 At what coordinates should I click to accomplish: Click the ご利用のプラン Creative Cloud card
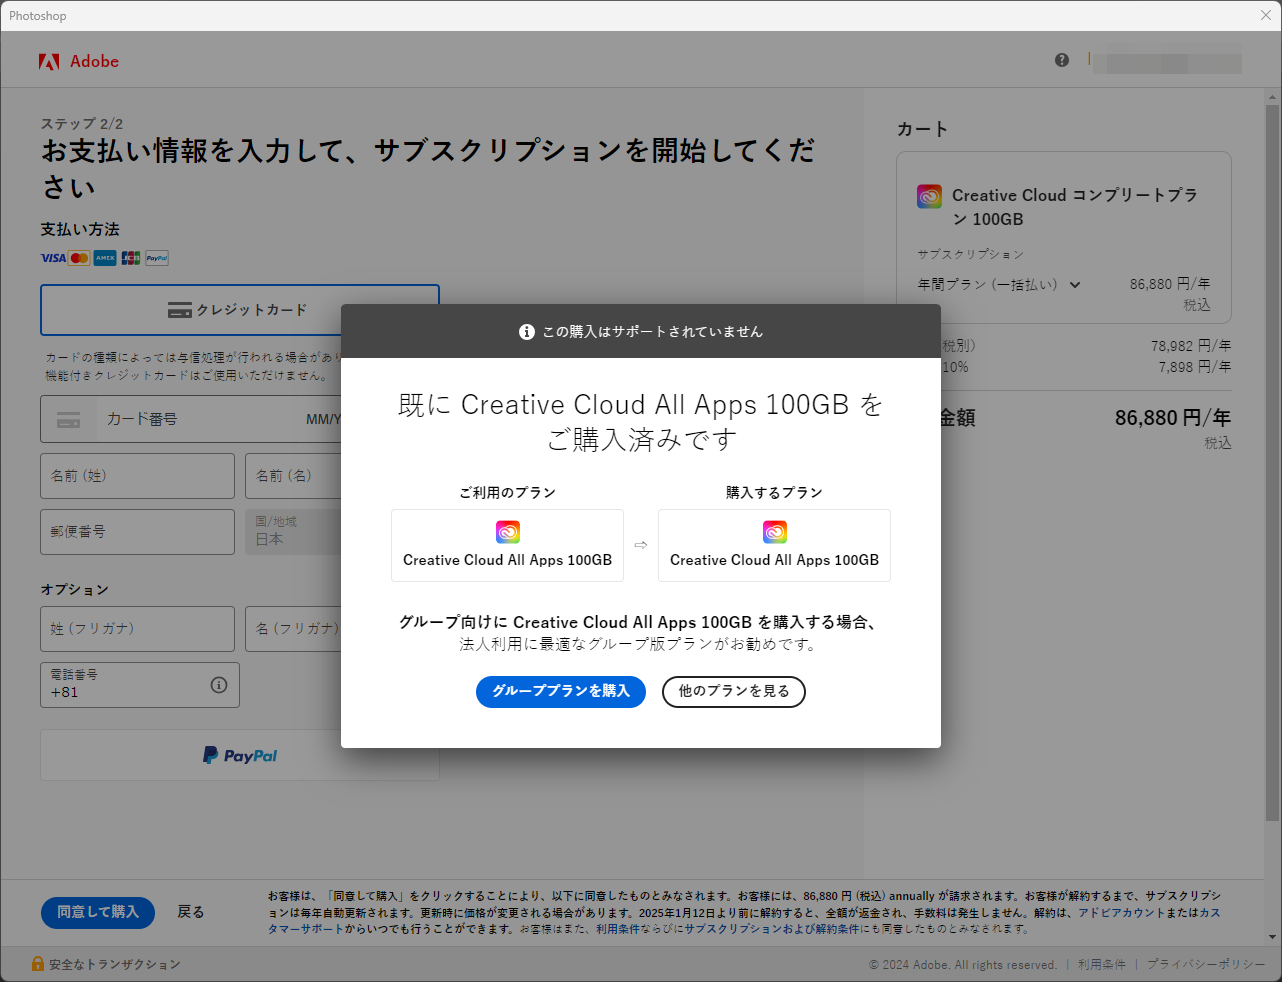(x=508, y=546)
